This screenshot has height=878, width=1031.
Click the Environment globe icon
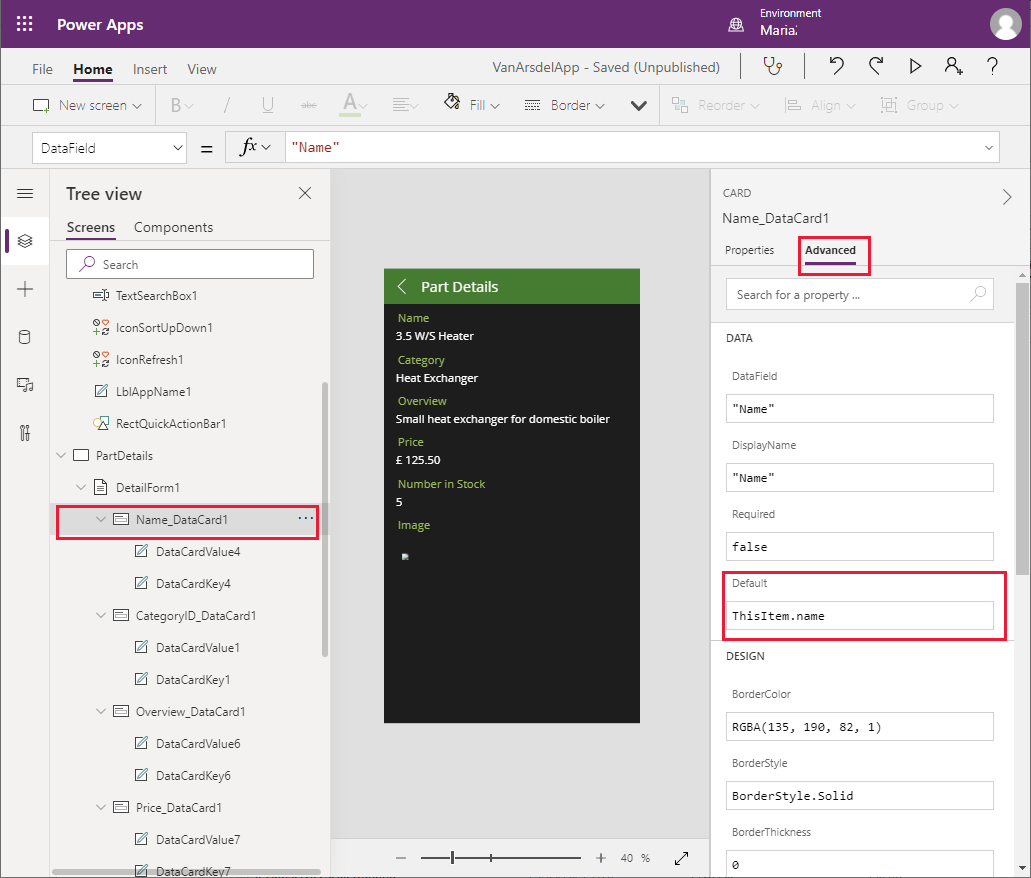736,25
